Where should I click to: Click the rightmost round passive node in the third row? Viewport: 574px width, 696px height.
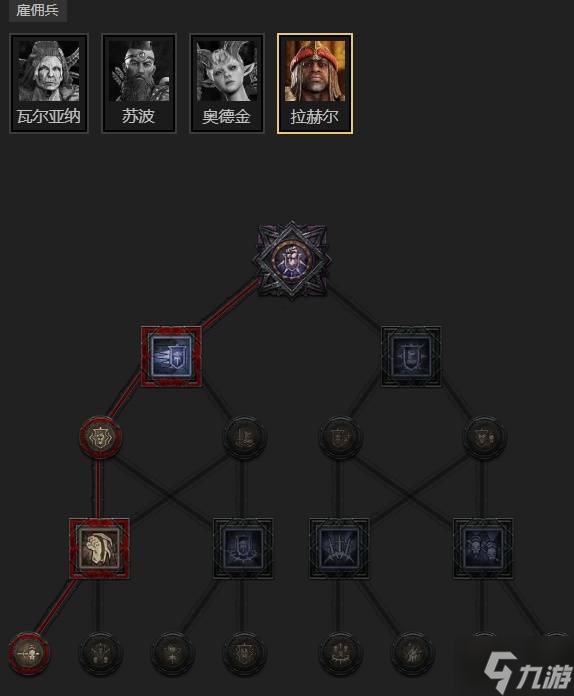[484, 437]
